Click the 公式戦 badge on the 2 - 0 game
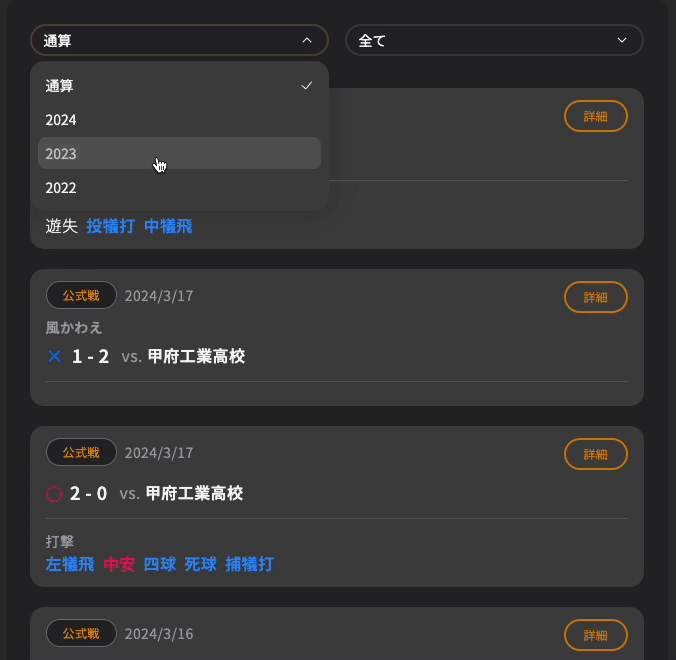Screen dimensions: 676x660 [x=81, y=452]
